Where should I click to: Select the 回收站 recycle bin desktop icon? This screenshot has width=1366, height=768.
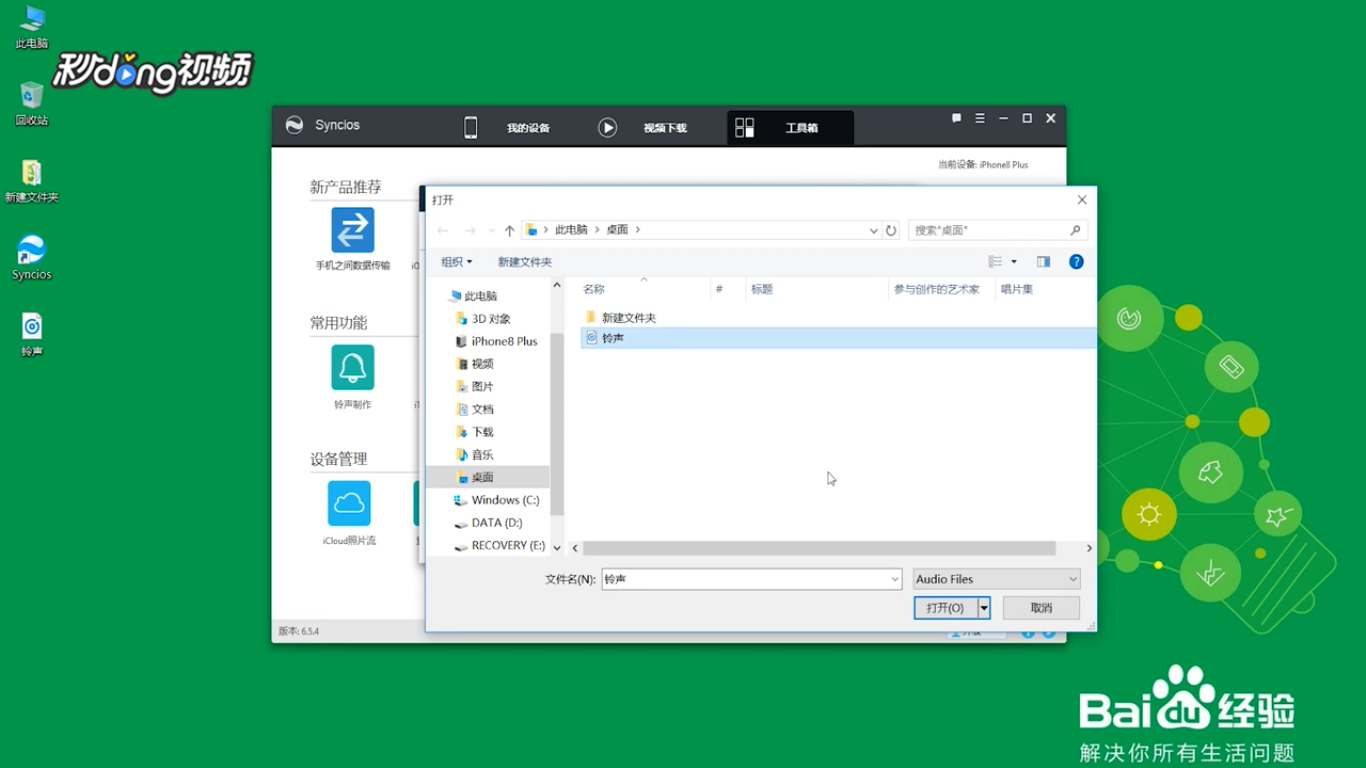(32, 103)
